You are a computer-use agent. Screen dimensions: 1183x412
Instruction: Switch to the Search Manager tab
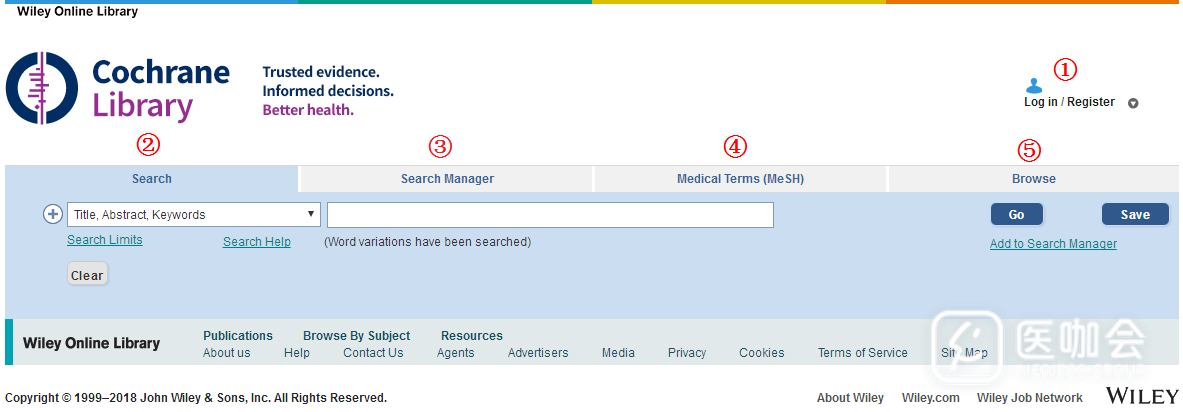click(x=447, y=179)
